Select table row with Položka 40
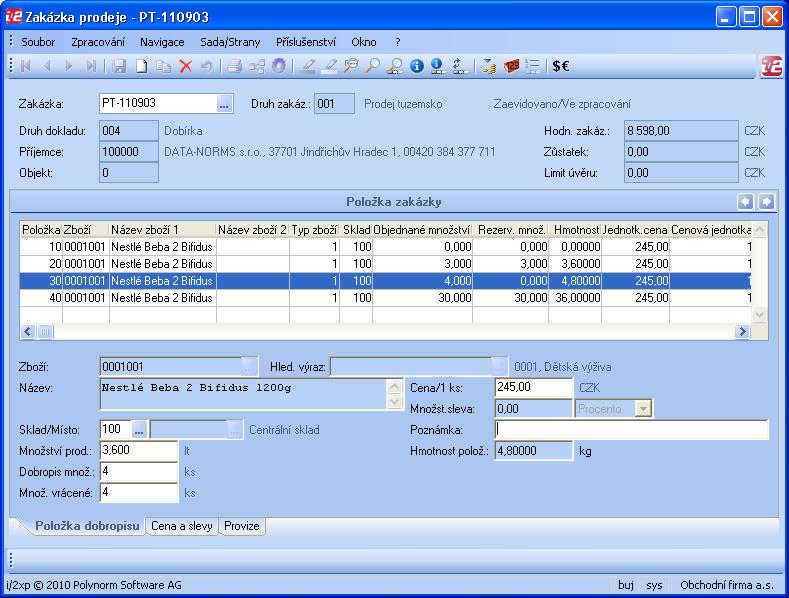 click(x=386, y=298)
